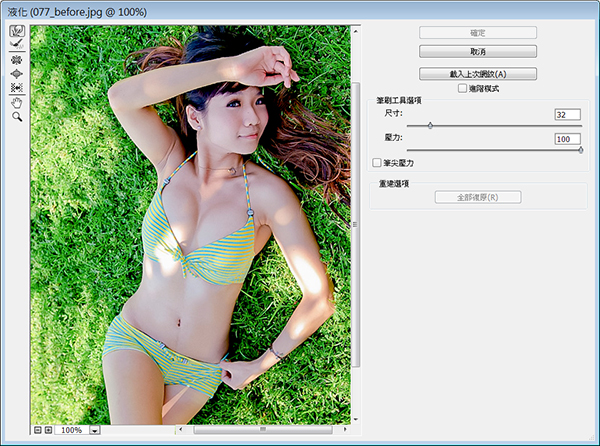Select the Forward Warp tool
600x446 pixels.
pyautogui.click(x=17, y=31)
